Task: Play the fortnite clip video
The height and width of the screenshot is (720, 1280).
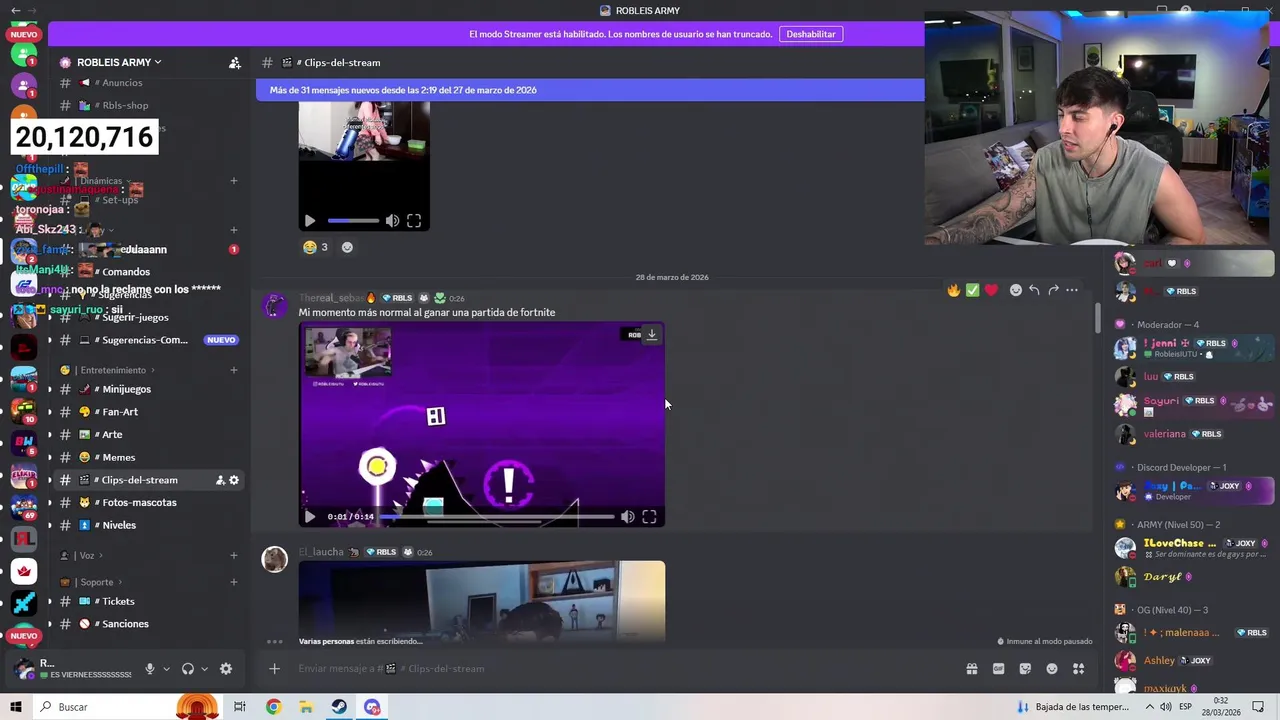Action: (310, 517)
